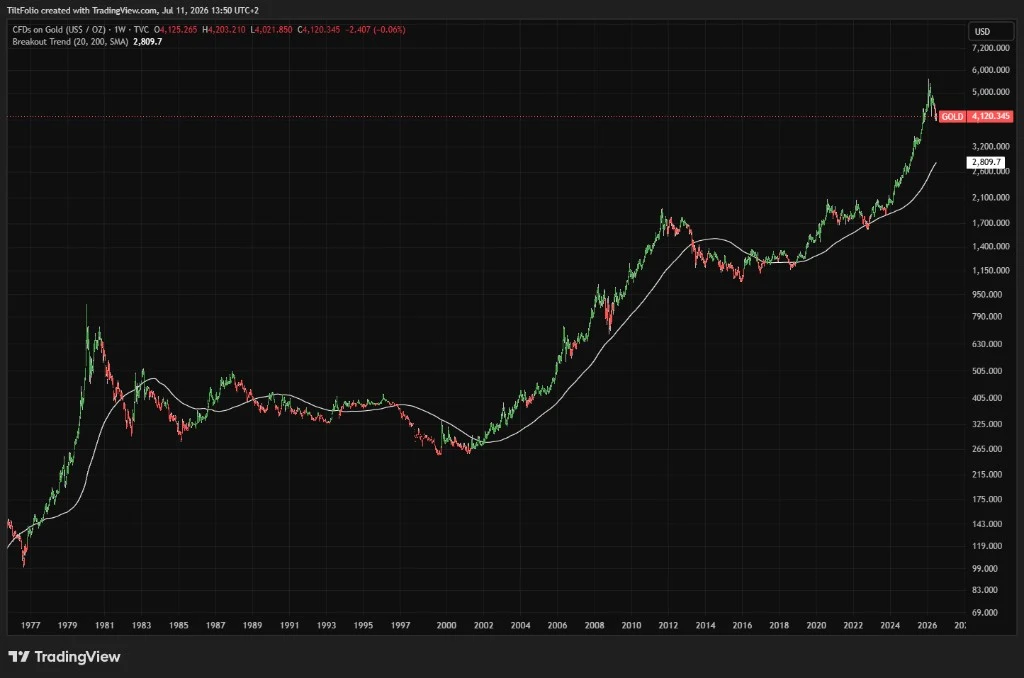Image resolution: width=1024 pixels, height=678 pixels.
Task: Click the 2014 time axis label
Action: tap(705, 625)
